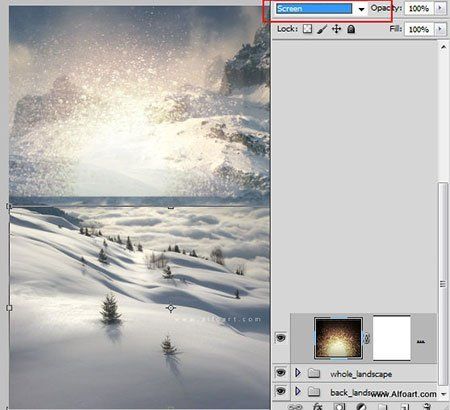Click the layers panel scroll up arrow
Image resolution: width=450 pixels, height=410 pixels.
point(443,47)
